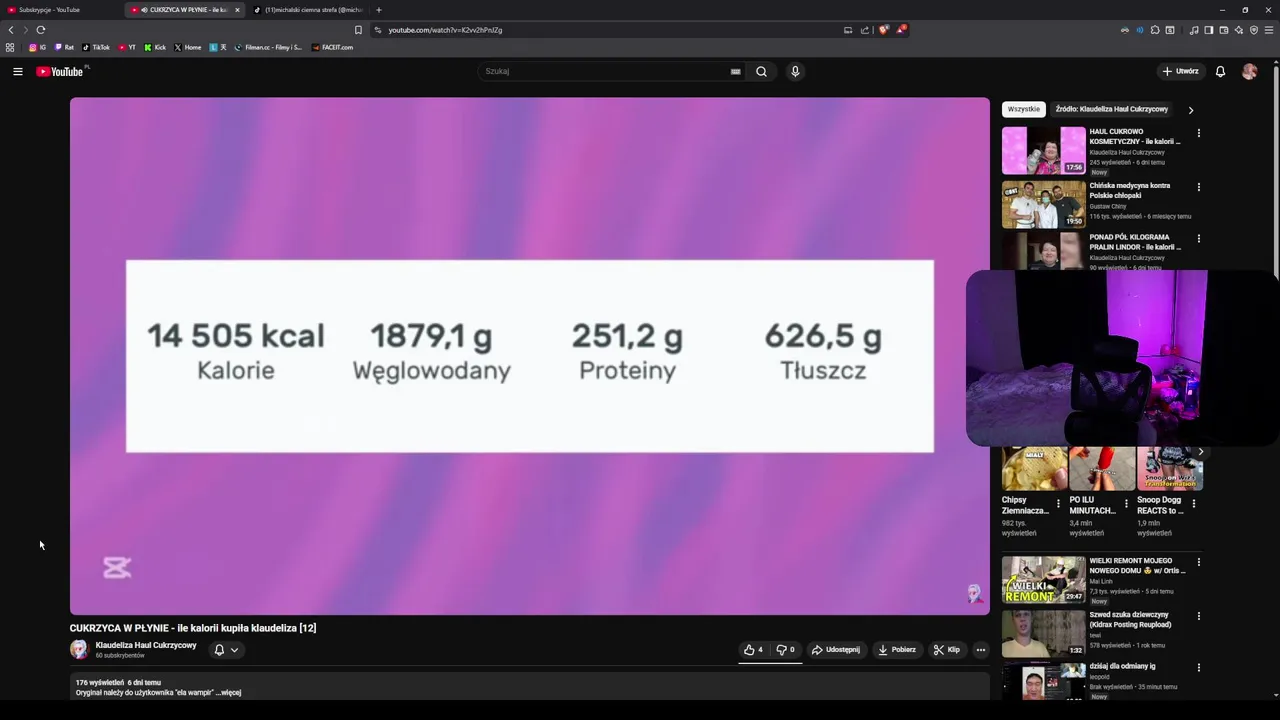Switch to Subskrypcje - YouTube tab
1280x720 pixels.
coord(60,10)
